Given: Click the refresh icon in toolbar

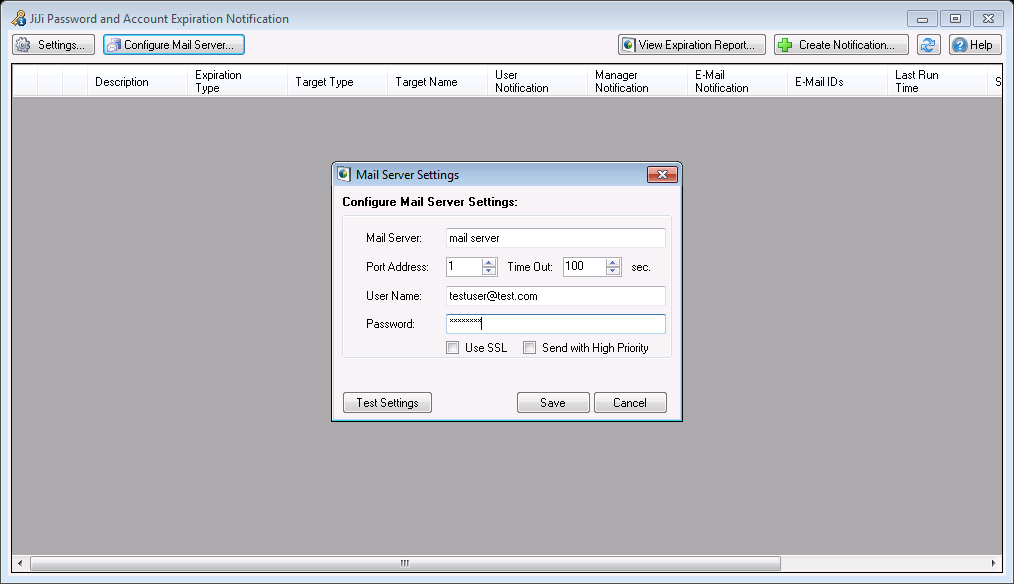Looking at the screenshot, I should [x=928, y=45].
